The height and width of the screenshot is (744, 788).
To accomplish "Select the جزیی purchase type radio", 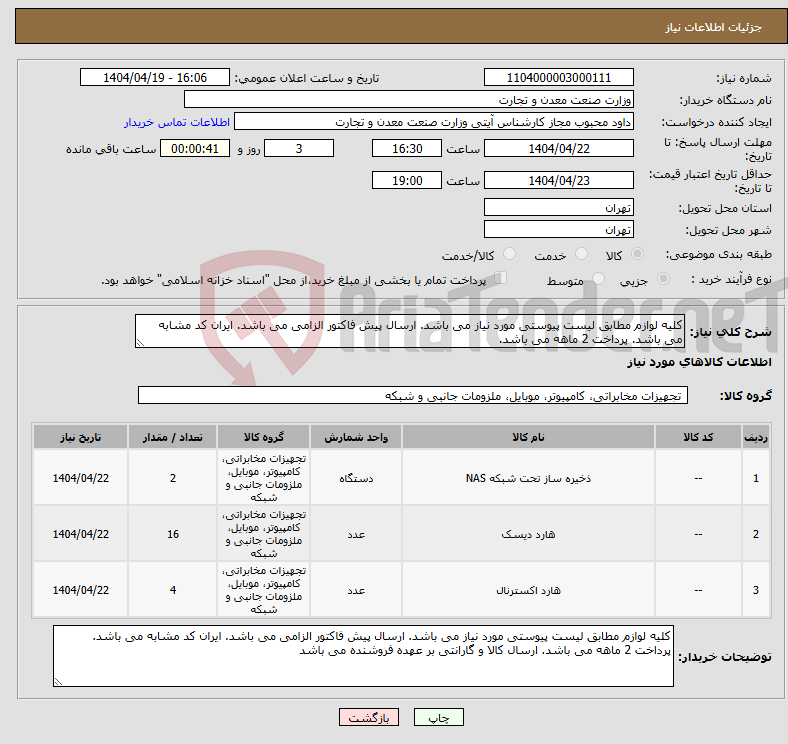I will [663, 278].
